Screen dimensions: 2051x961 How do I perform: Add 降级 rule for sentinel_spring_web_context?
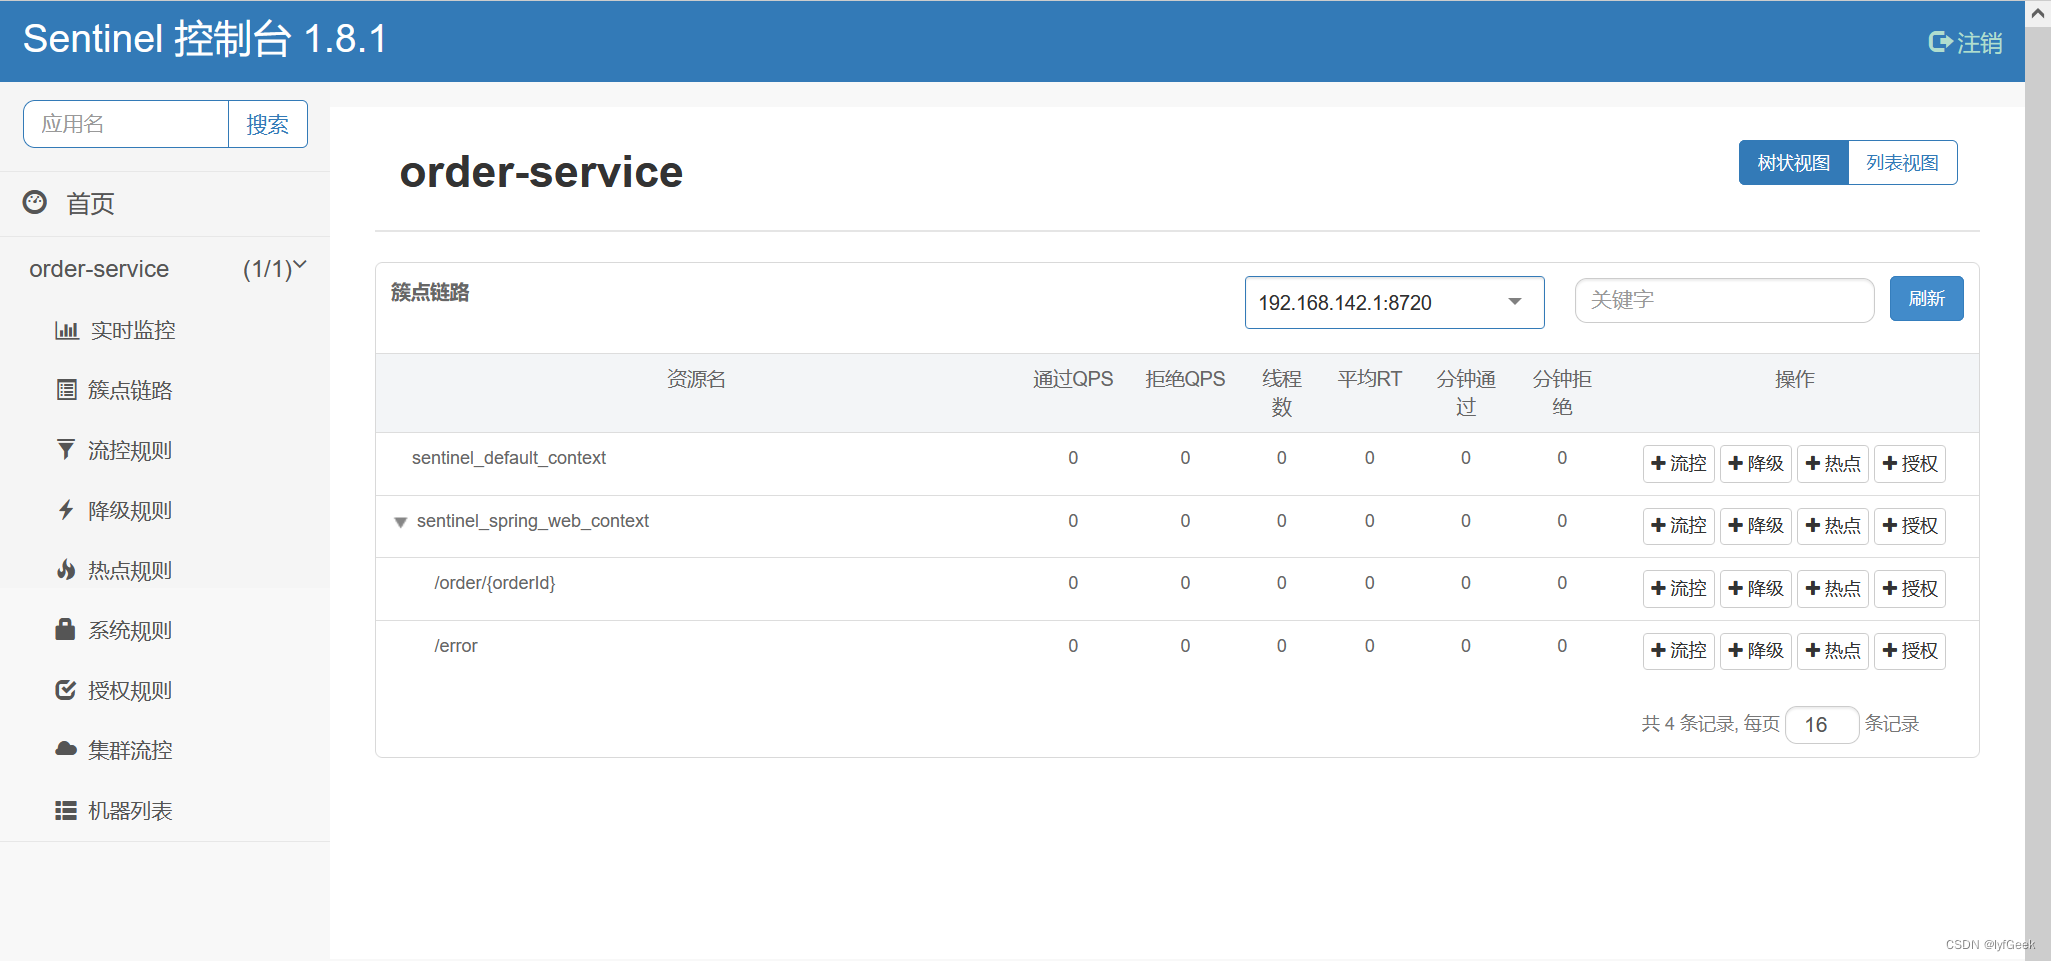tap(1755, 525)
